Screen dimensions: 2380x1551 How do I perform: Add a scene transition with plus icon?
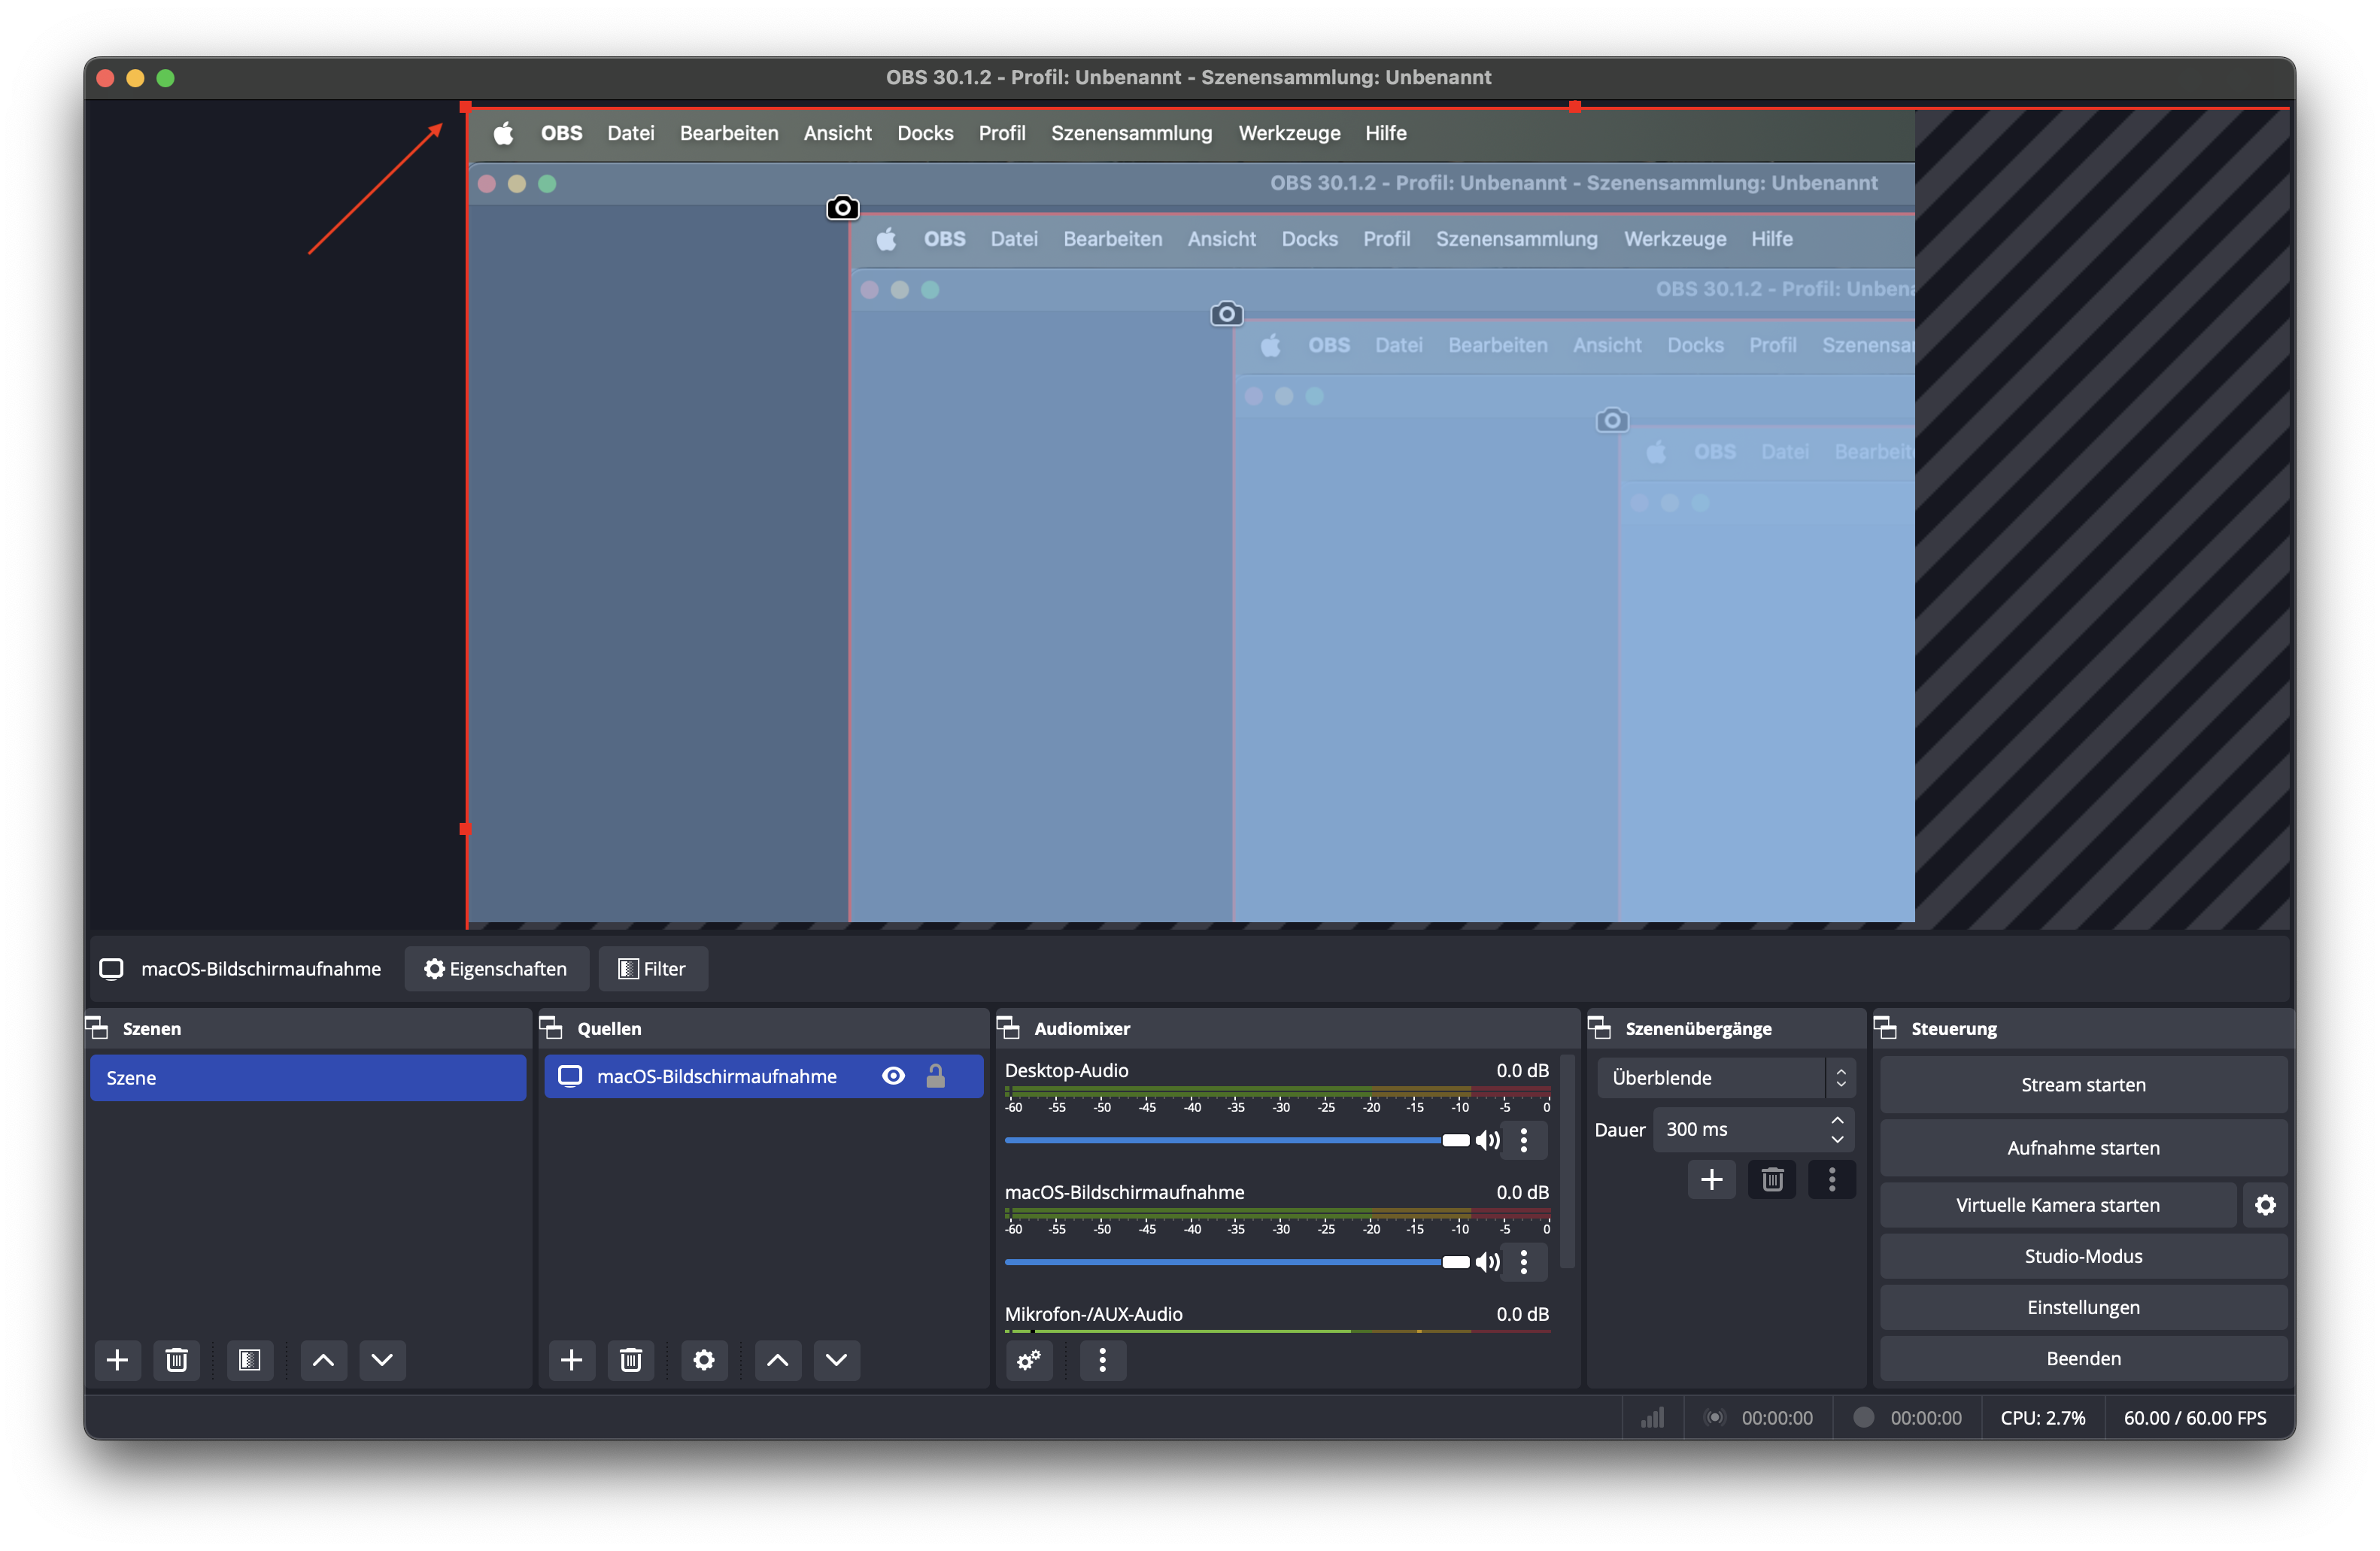[1711, 1180]
